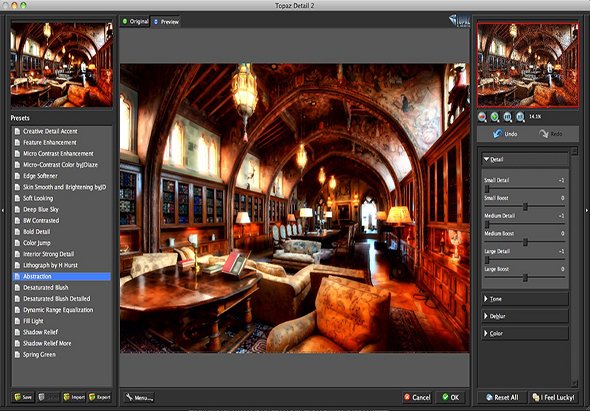Click the I Feel Lucky! button

coord(553,397)
